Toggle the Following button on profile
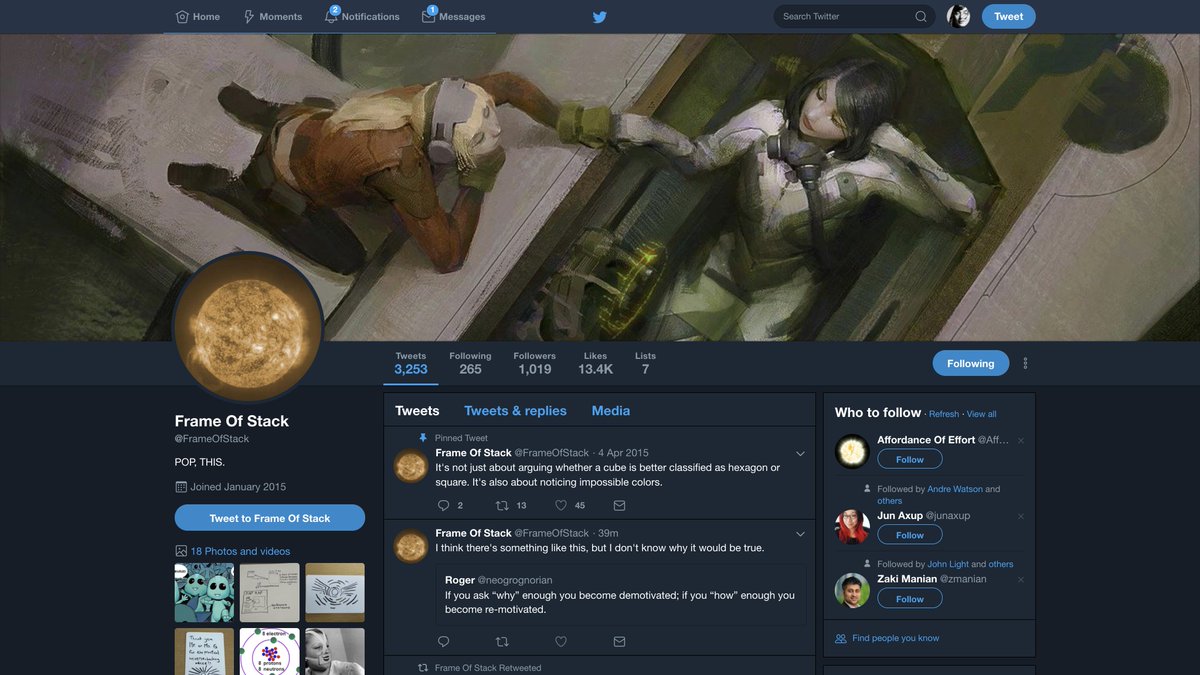This screenshot has width=1200, height=675. click(971, 363)
